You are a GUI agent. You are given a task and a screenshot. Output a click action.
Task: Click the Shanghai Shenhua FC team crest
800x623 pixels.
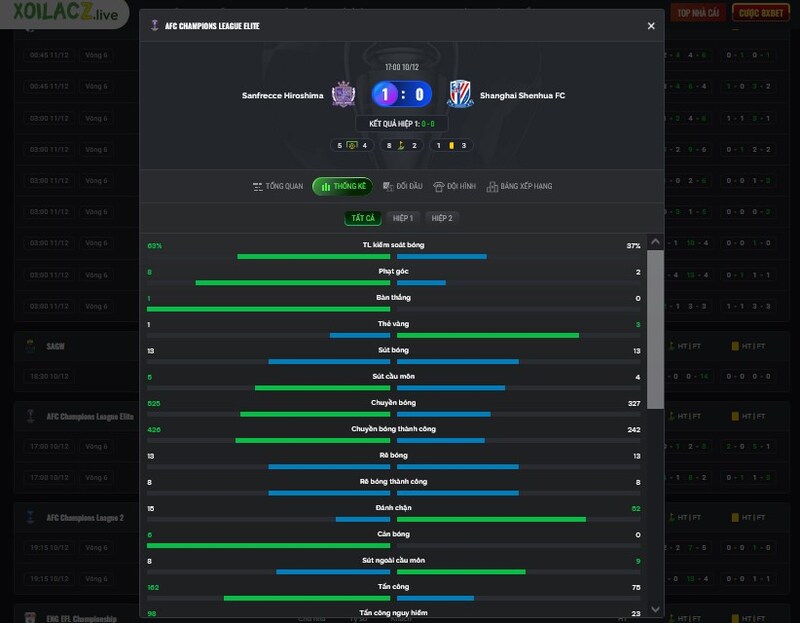coord(460,94)
